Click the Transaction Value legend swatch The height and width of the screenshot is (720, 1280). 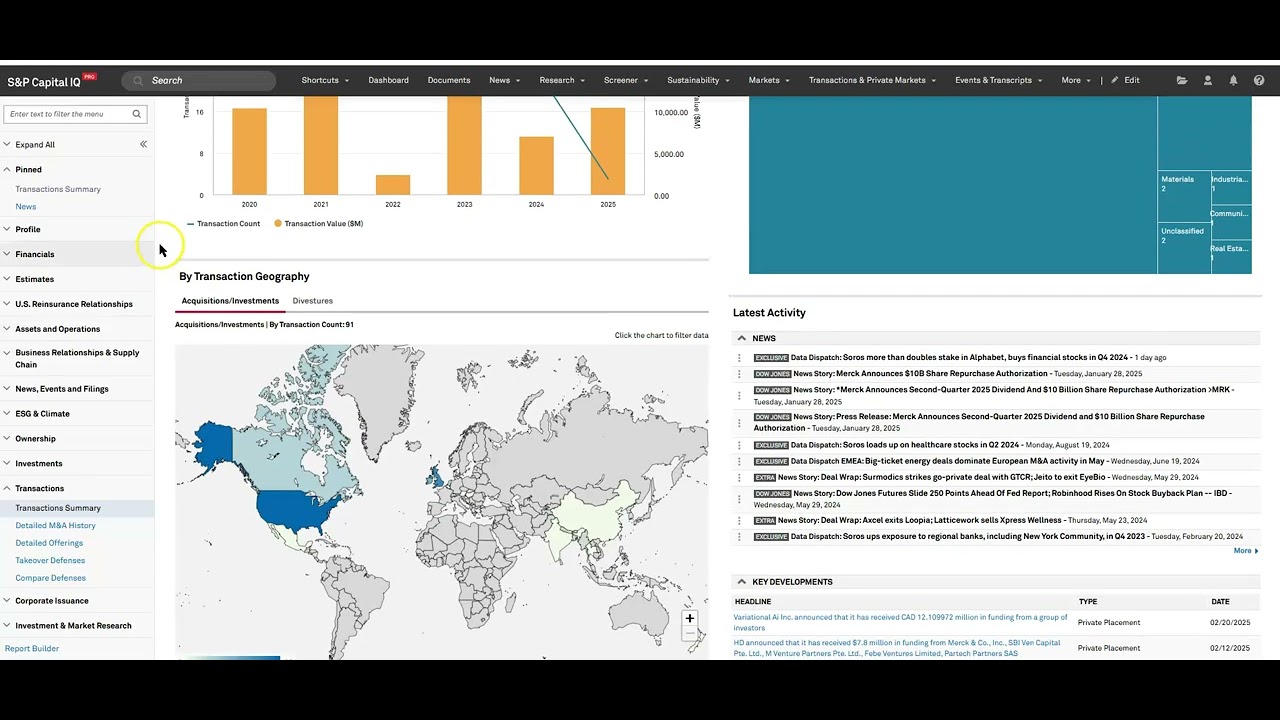(x=278, y=224)
